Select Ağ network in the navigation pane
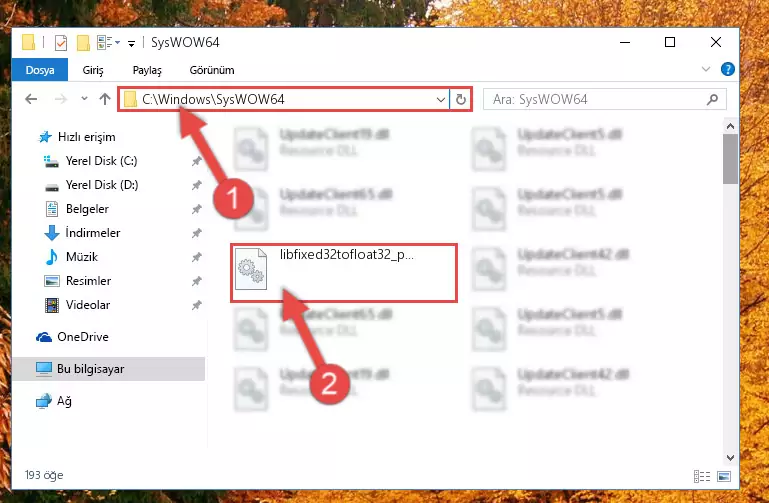 pos(64,401)
